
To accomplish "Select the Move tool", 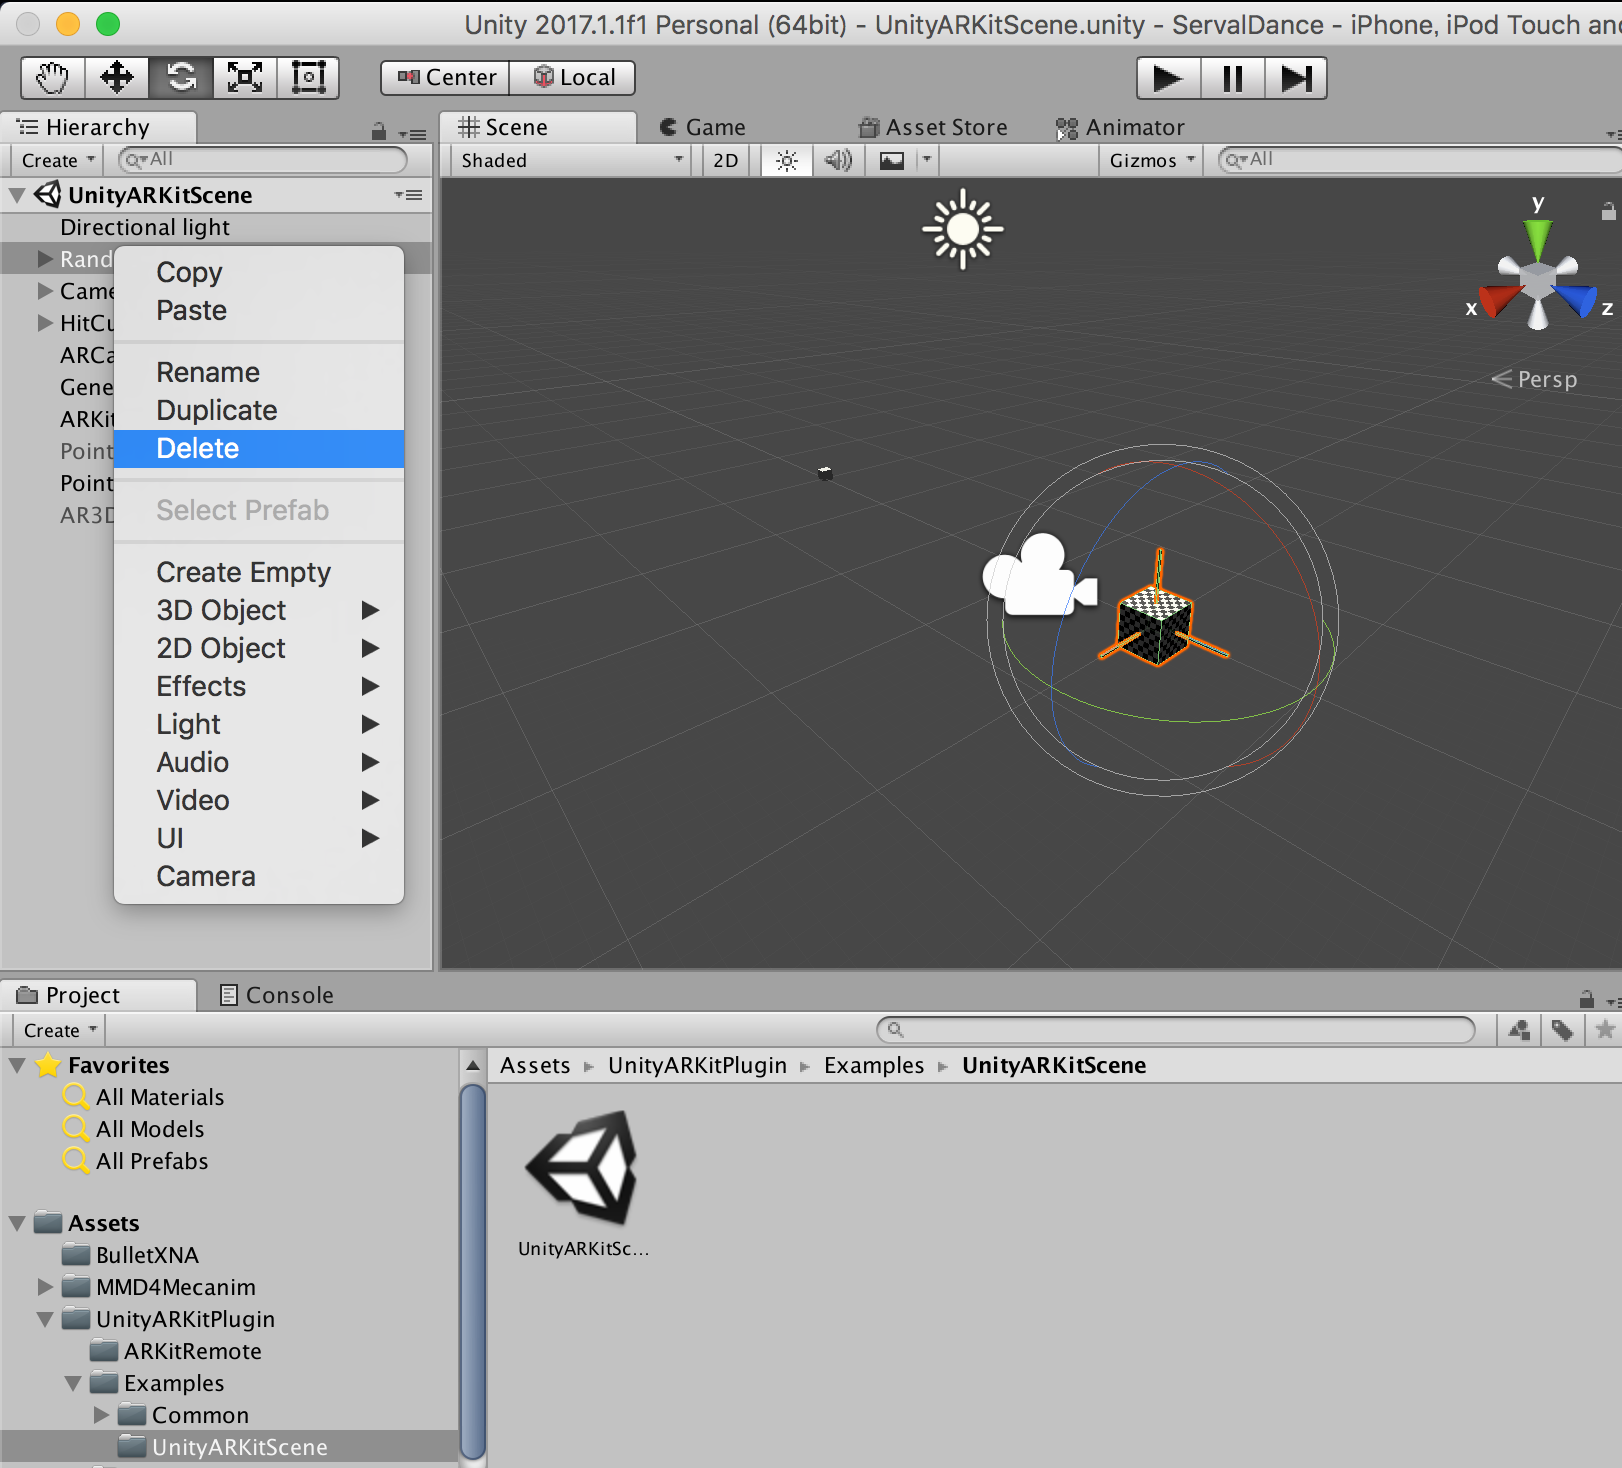I will [117, 77].
